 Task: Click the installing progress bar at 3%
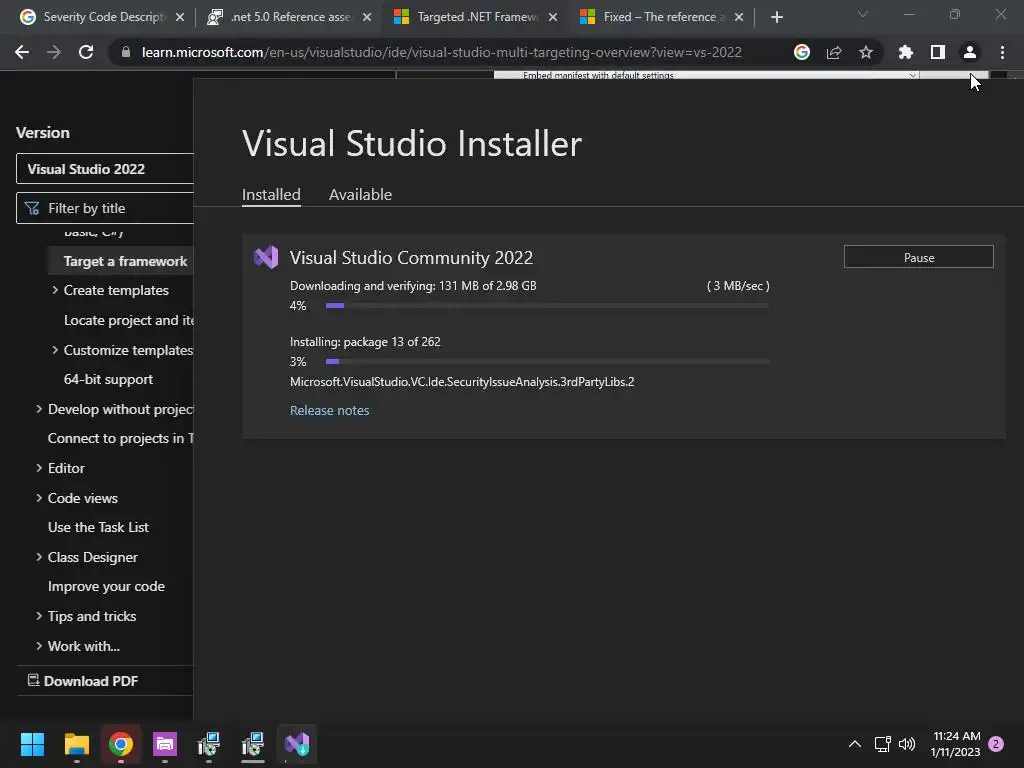pyautogui.click(x=547, y=361)
